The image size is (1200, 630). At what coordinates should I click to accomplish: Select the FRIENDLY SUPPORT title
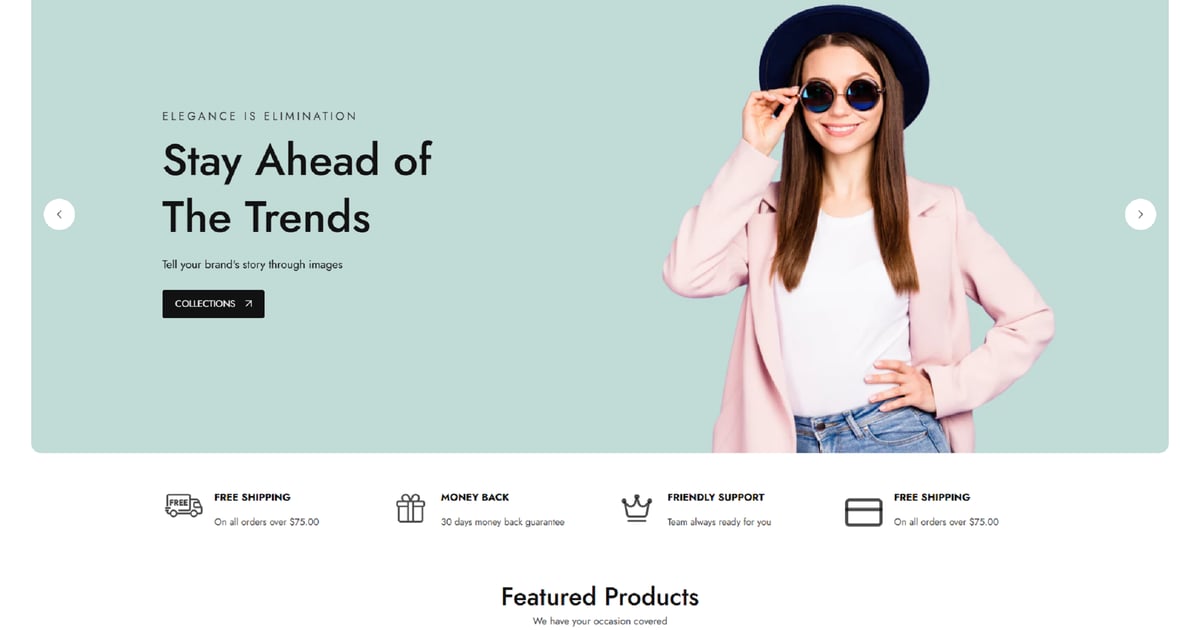pyautogui.click(x=716, y=497)
